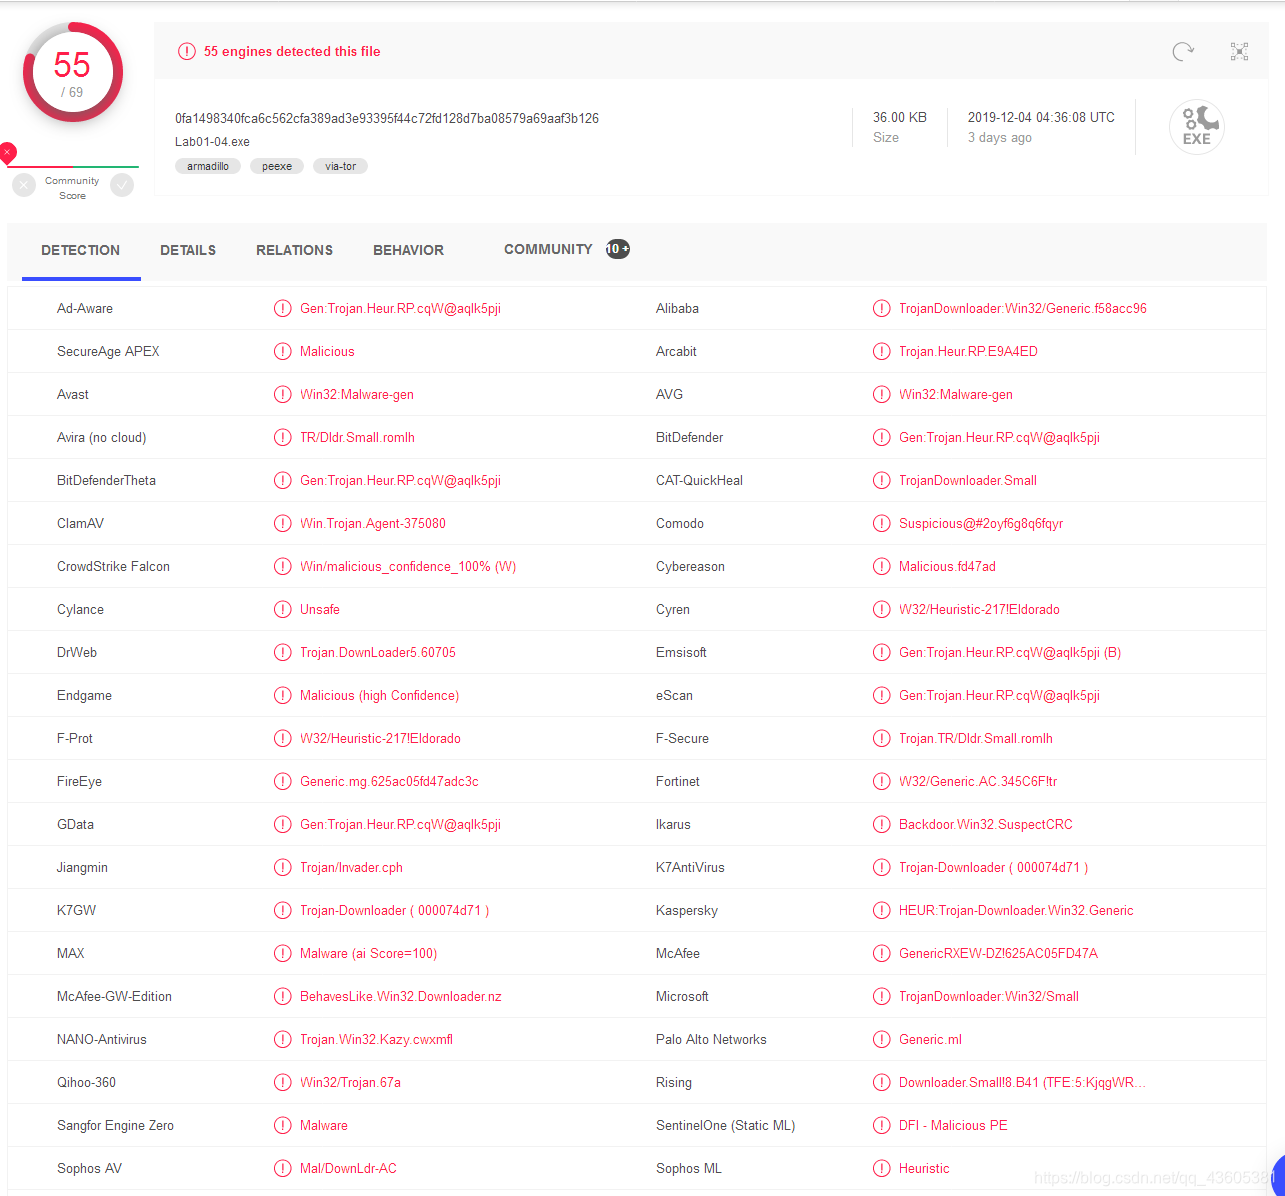
Task: Click 'Win/malicious_confidence_100% (W)' result
Action: [x=408, y=566]
